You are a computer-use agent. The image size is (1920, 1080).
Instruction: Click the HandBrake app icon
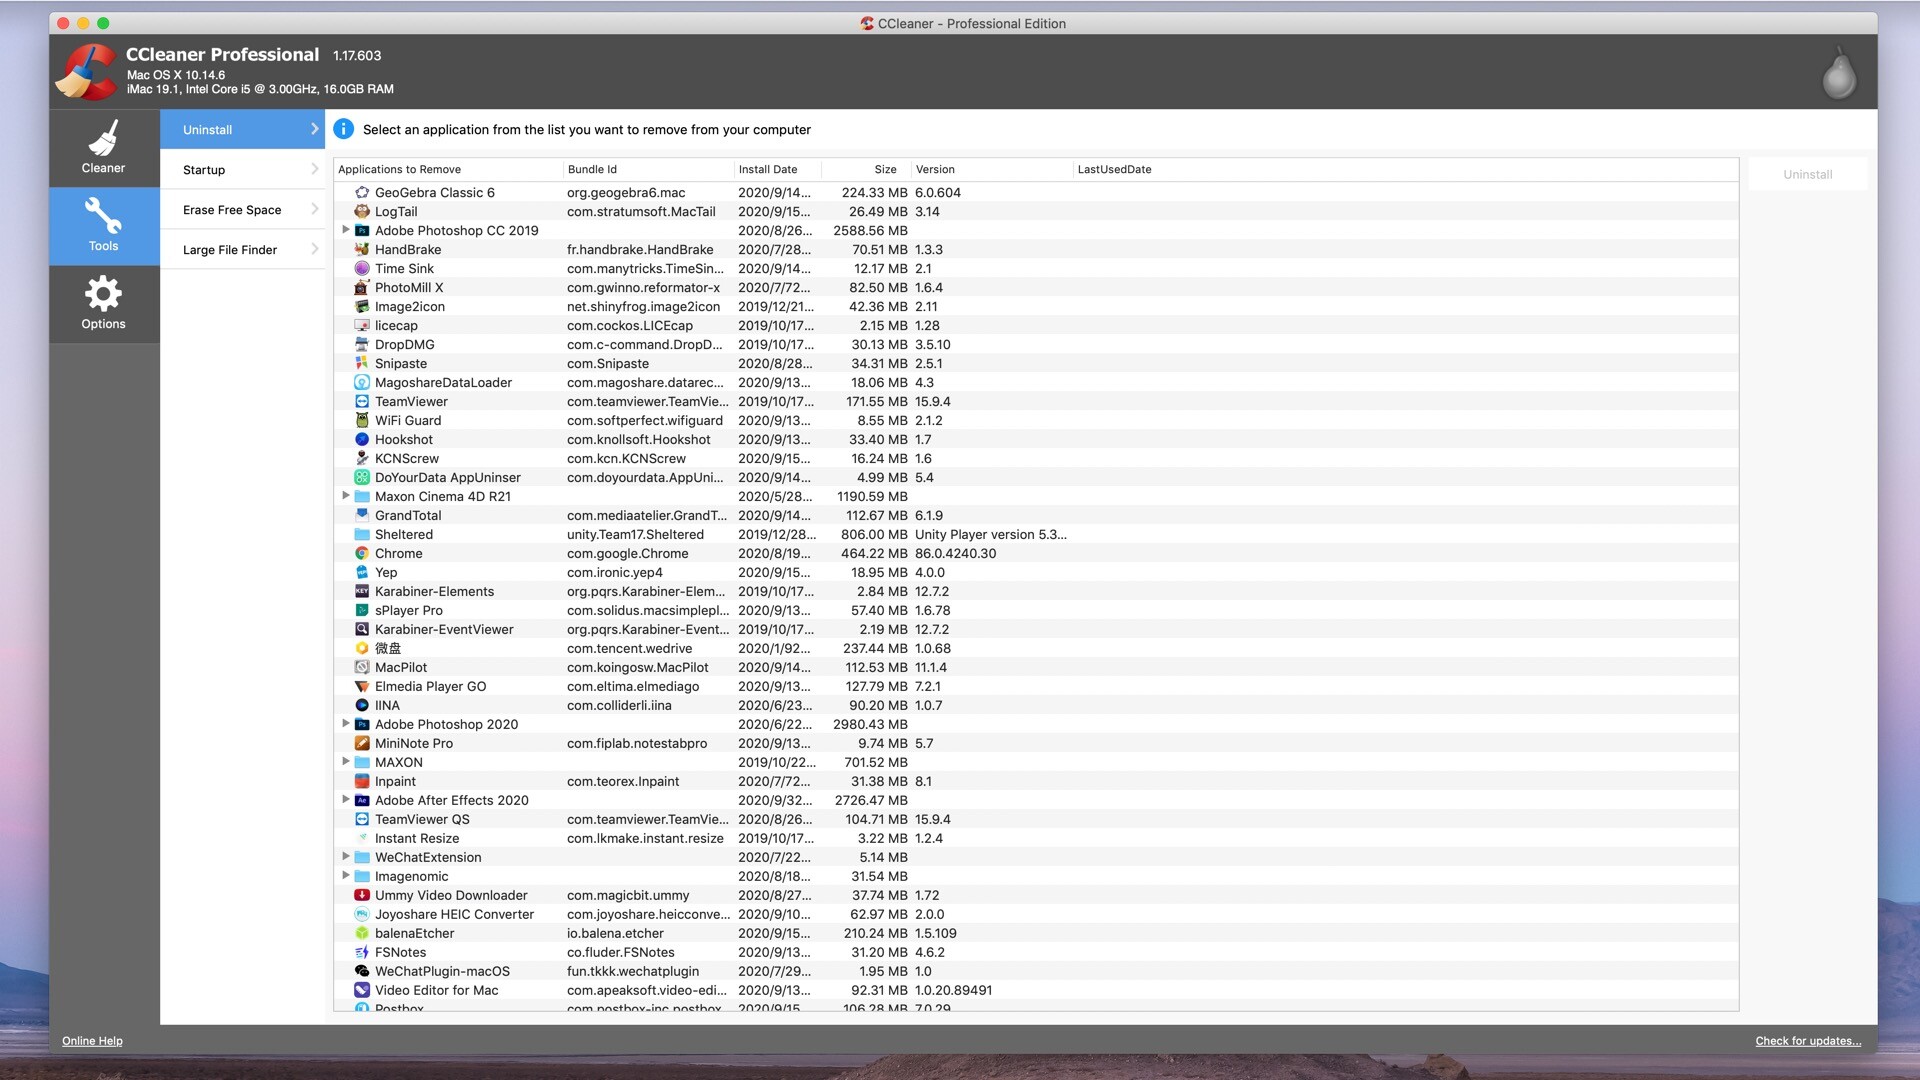tap(362, 249)
